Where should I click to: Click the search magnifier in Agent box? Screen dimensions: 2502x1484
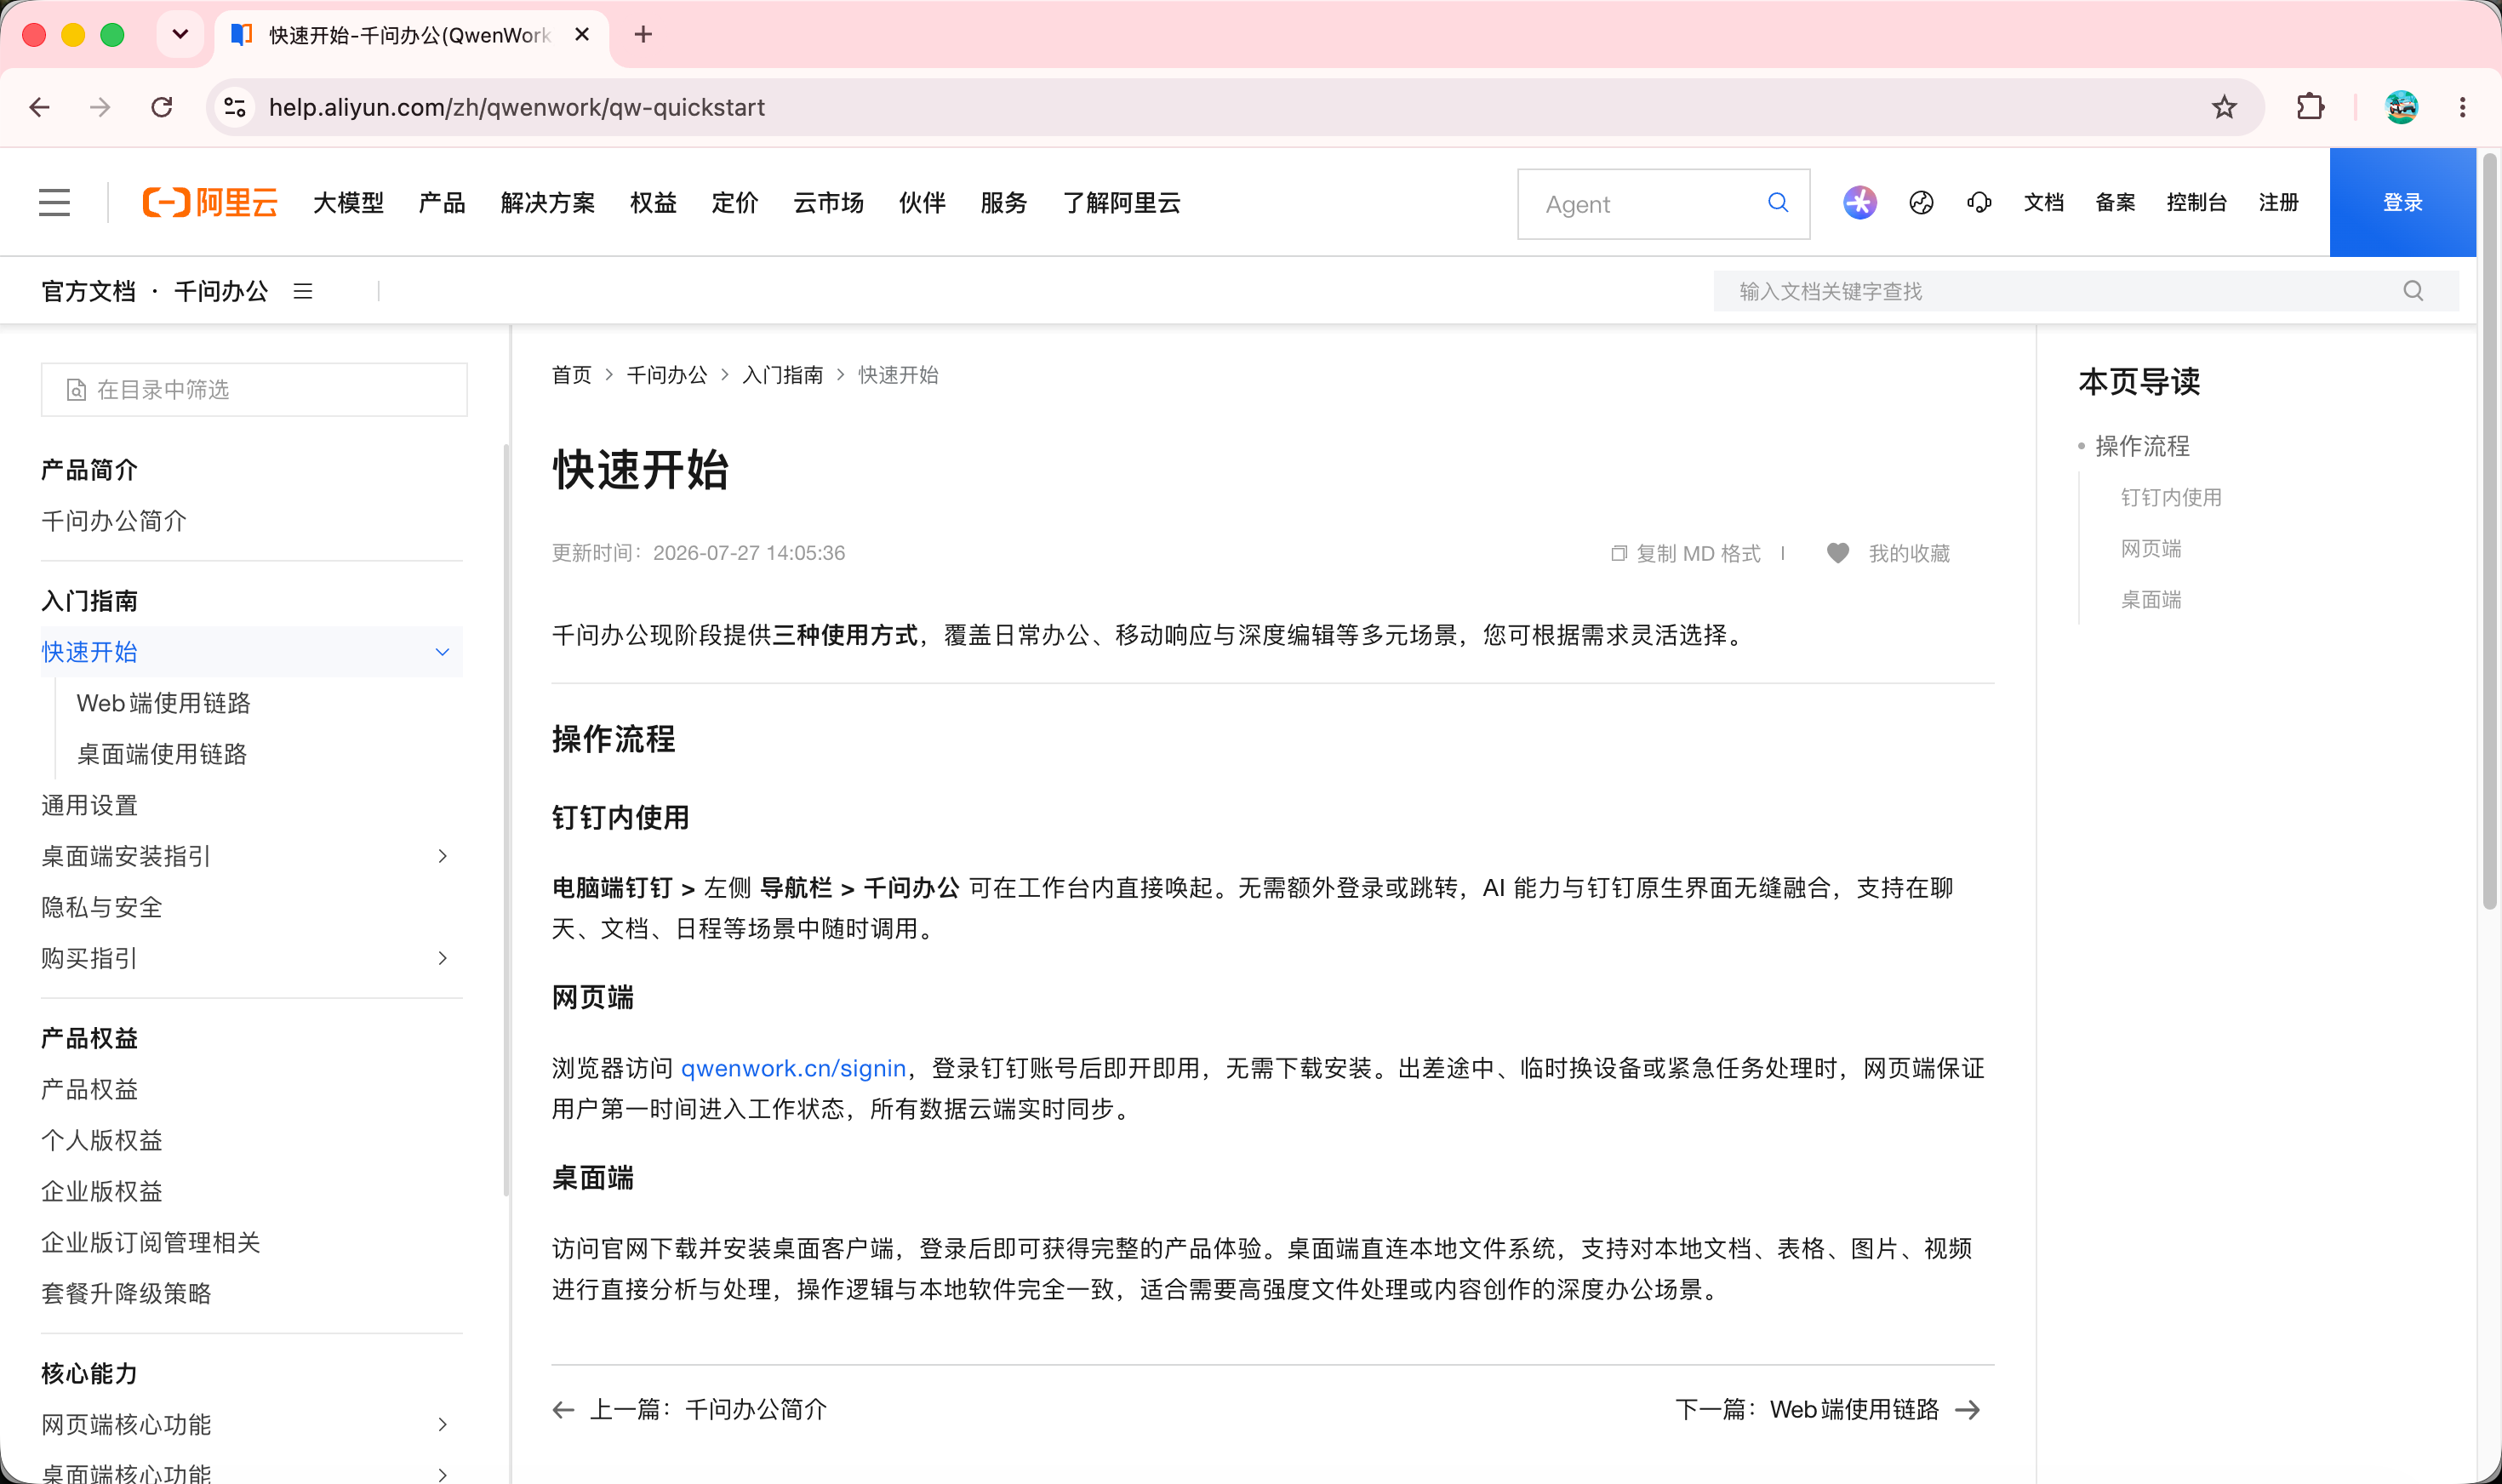click(1777, 203)
